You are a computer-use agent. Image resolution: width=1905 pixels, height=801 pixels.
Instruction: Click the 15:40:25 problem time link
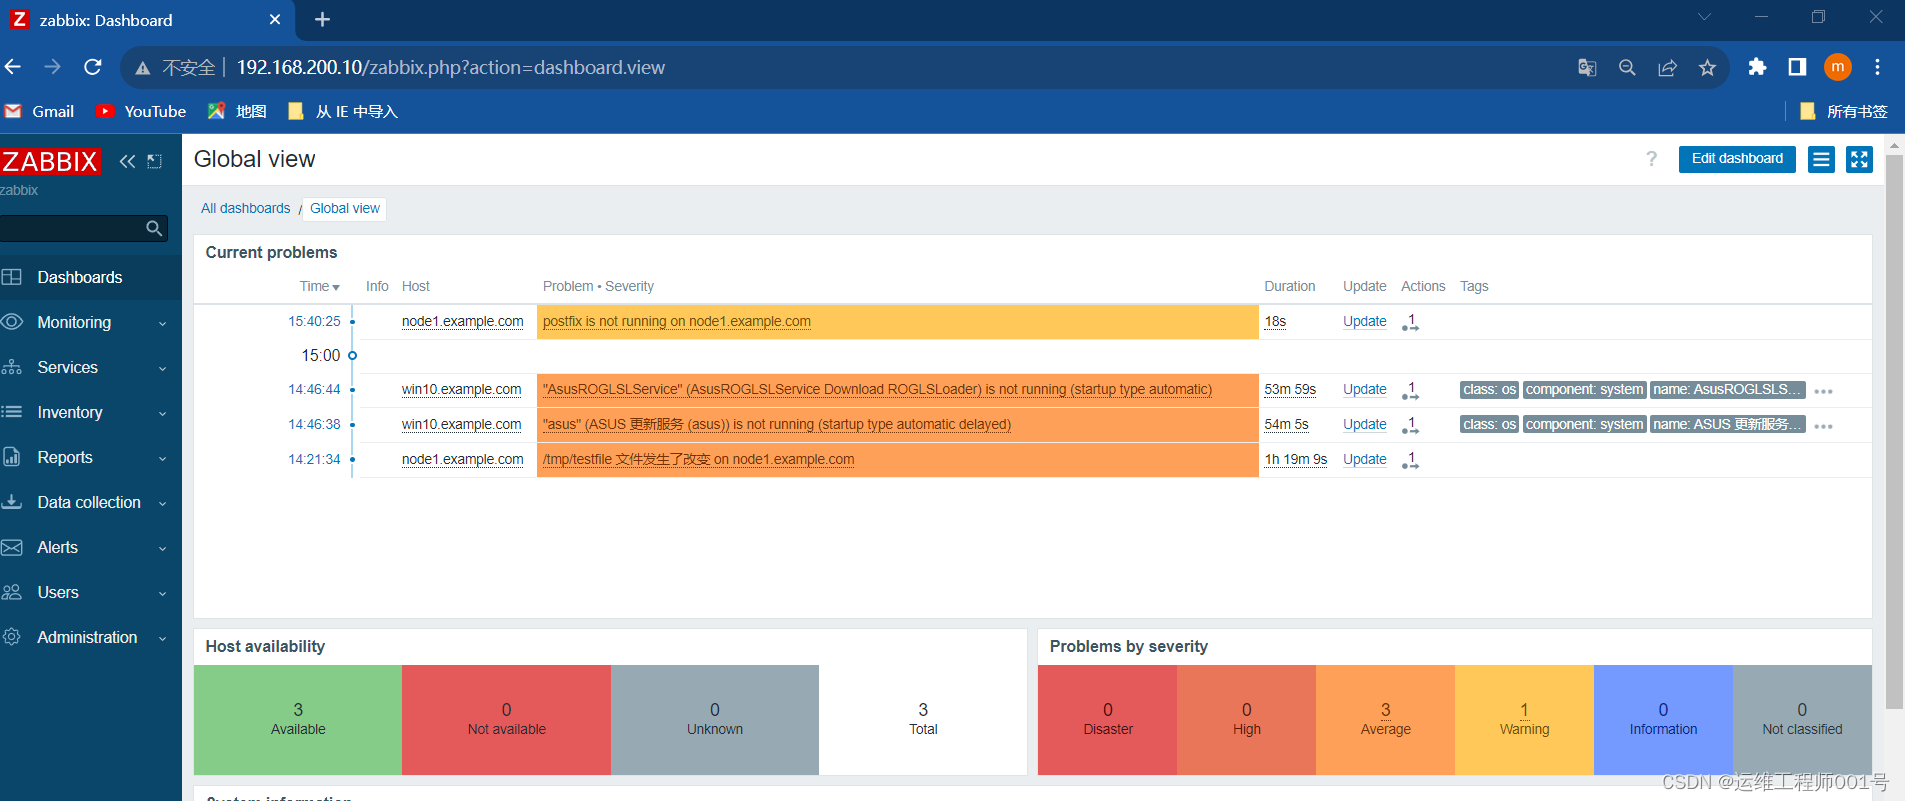click(x=314, y=321)
